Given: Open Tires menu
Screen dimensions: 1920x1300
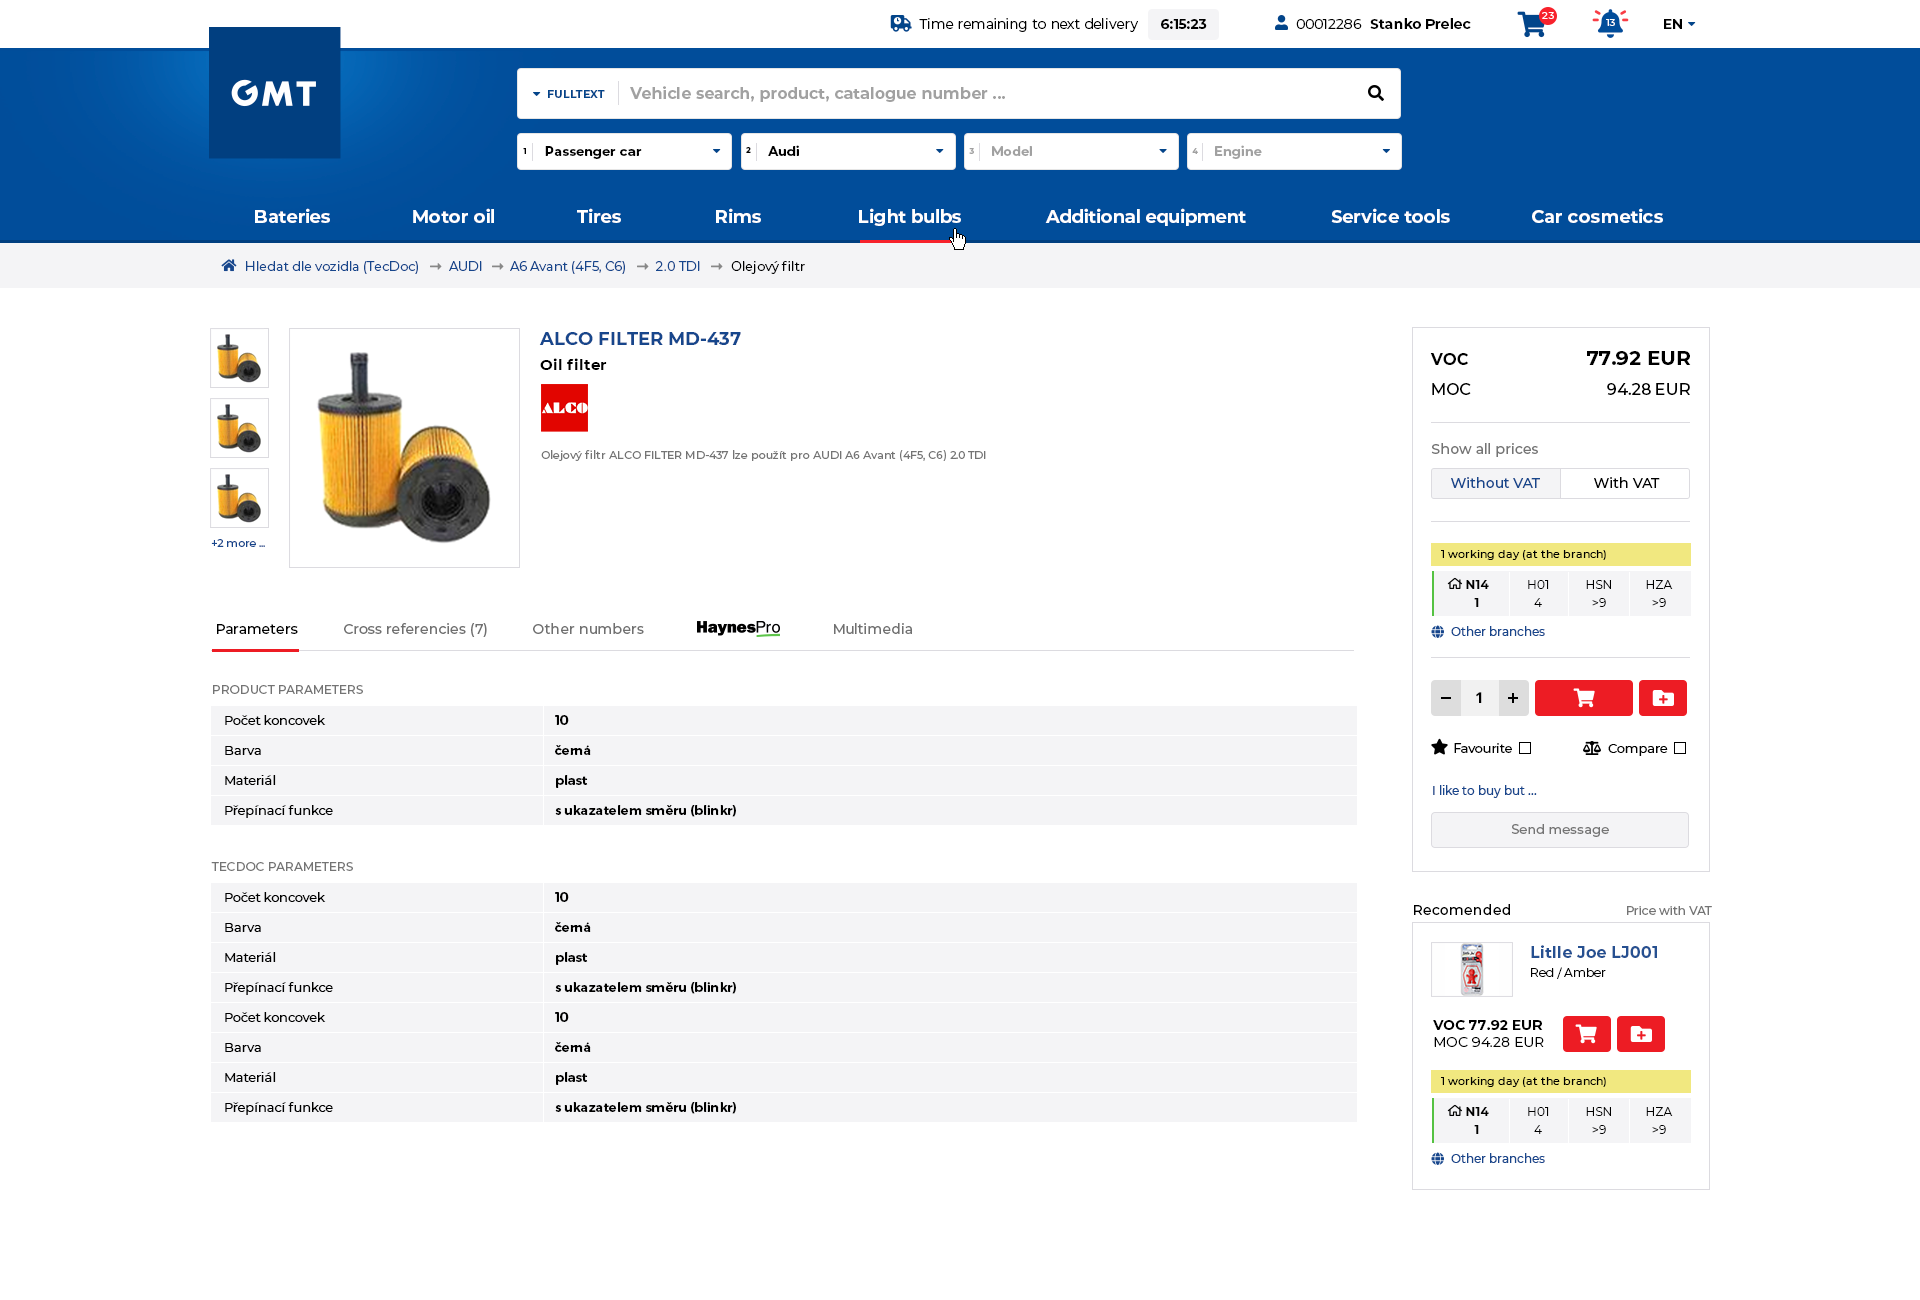Looking at the screenshot, I should coord(599,216).
